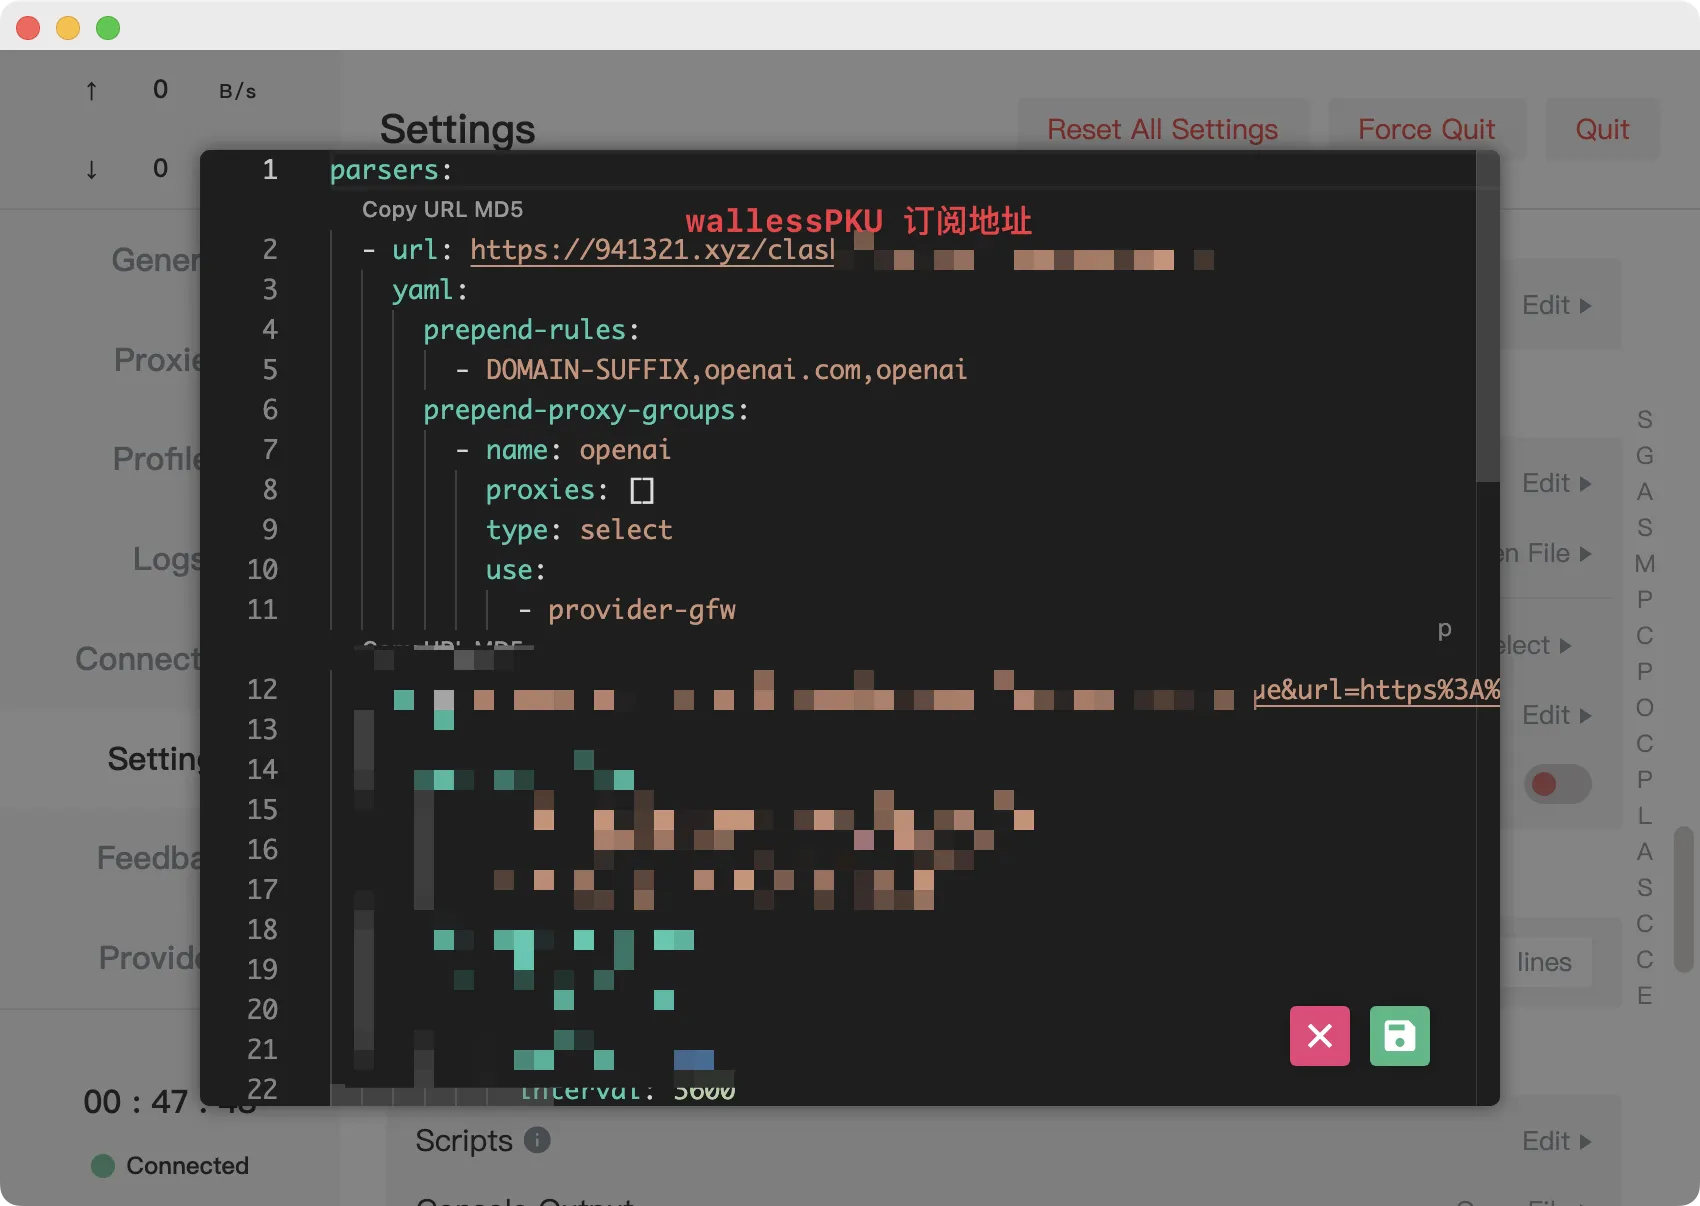
Task: Open the Feedback tab
Action: point(149,858)
